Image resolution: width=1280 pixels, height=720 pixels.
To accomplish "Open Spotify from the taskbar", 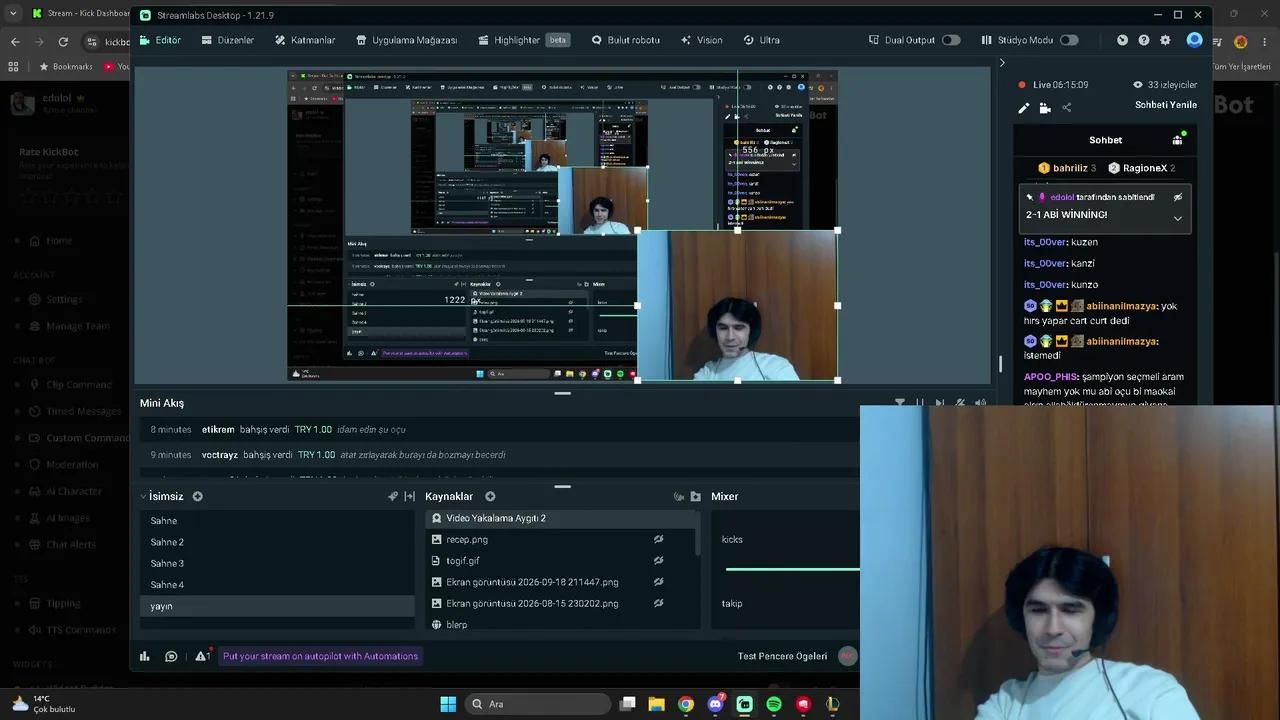I will coord(774,704).
